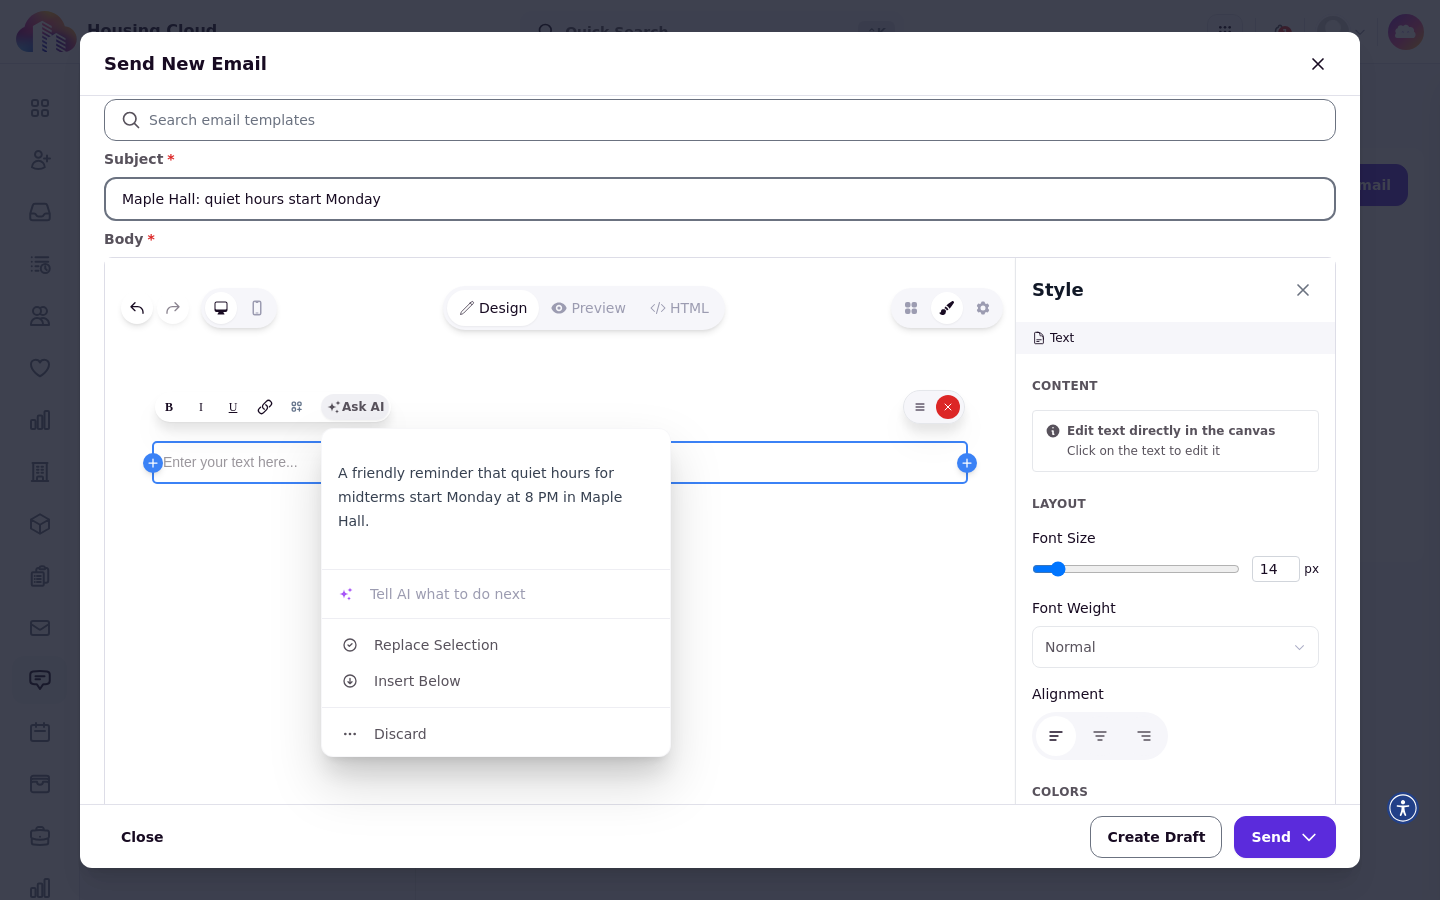This screenshot has height=900, width=1440.
Task: Choose Replace Selection option
Action: pyautogui.click(x=496, y=645)
